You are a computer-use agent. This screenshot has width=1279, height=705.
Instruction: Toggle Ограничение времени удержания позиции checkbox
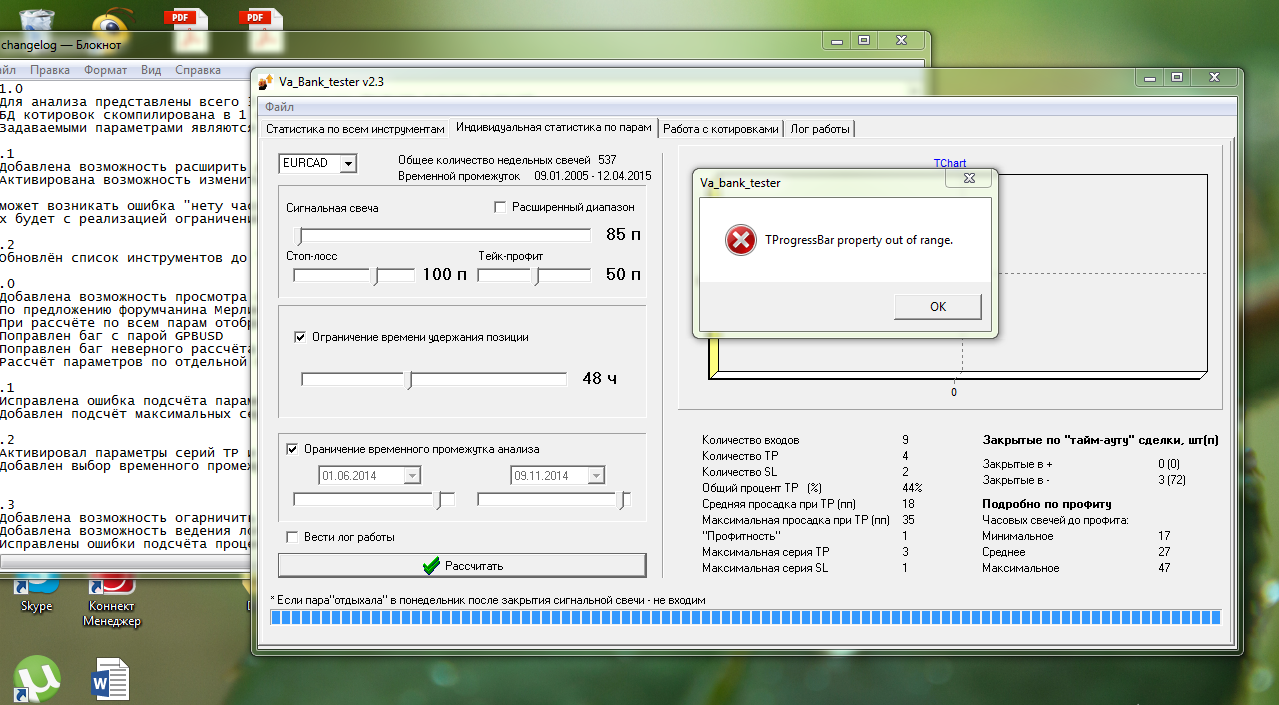pyautogui.click(x=300, y=337)
